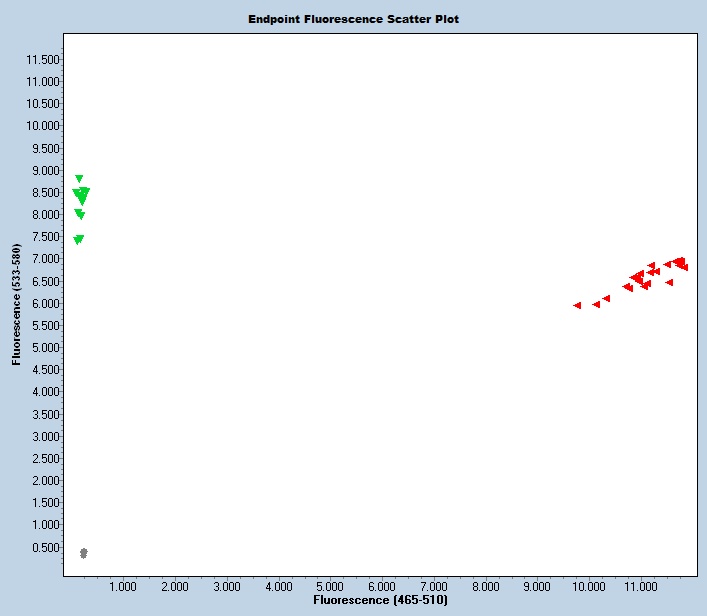Click the Fluorescence (465-510) x-axis label

point(380,600)
